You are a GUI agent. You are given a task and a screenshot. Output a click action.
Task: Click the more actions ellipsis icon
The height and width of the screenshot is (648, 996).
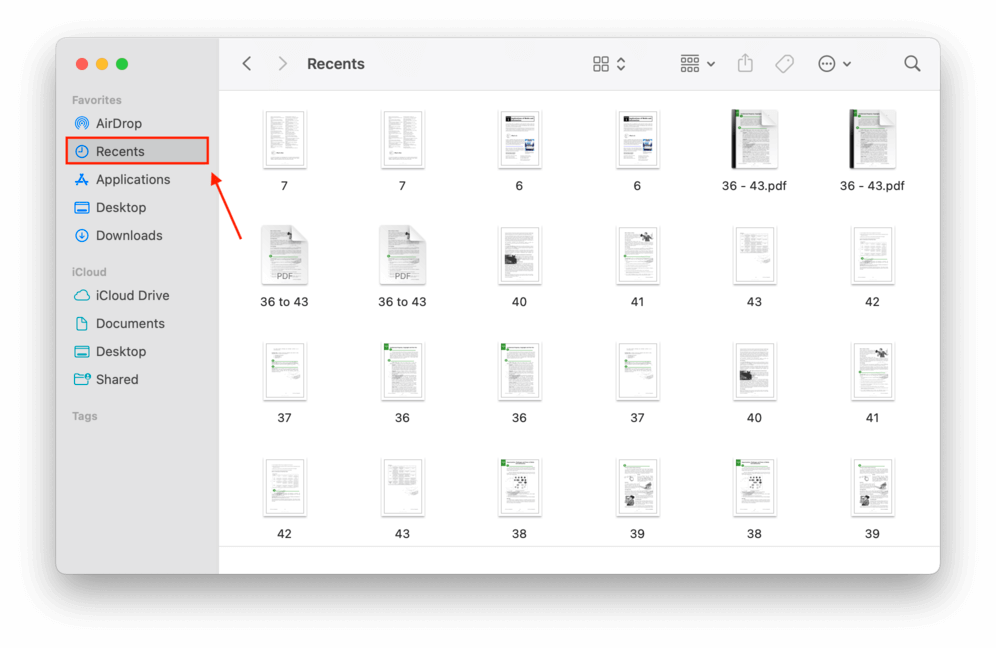pos(826,64)
